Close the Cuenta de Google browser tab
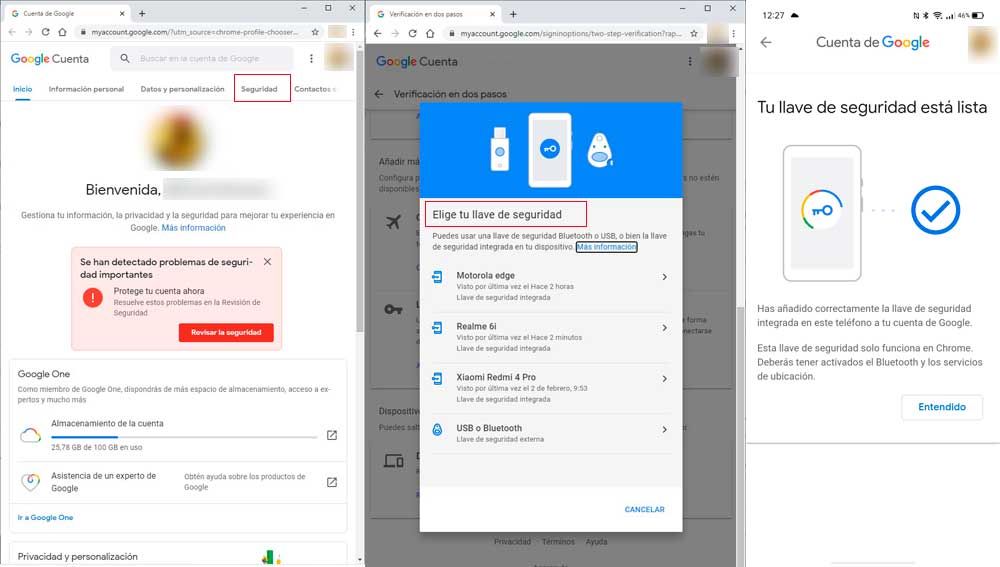This screenshot has height=567, width=1000. point(122,13)
